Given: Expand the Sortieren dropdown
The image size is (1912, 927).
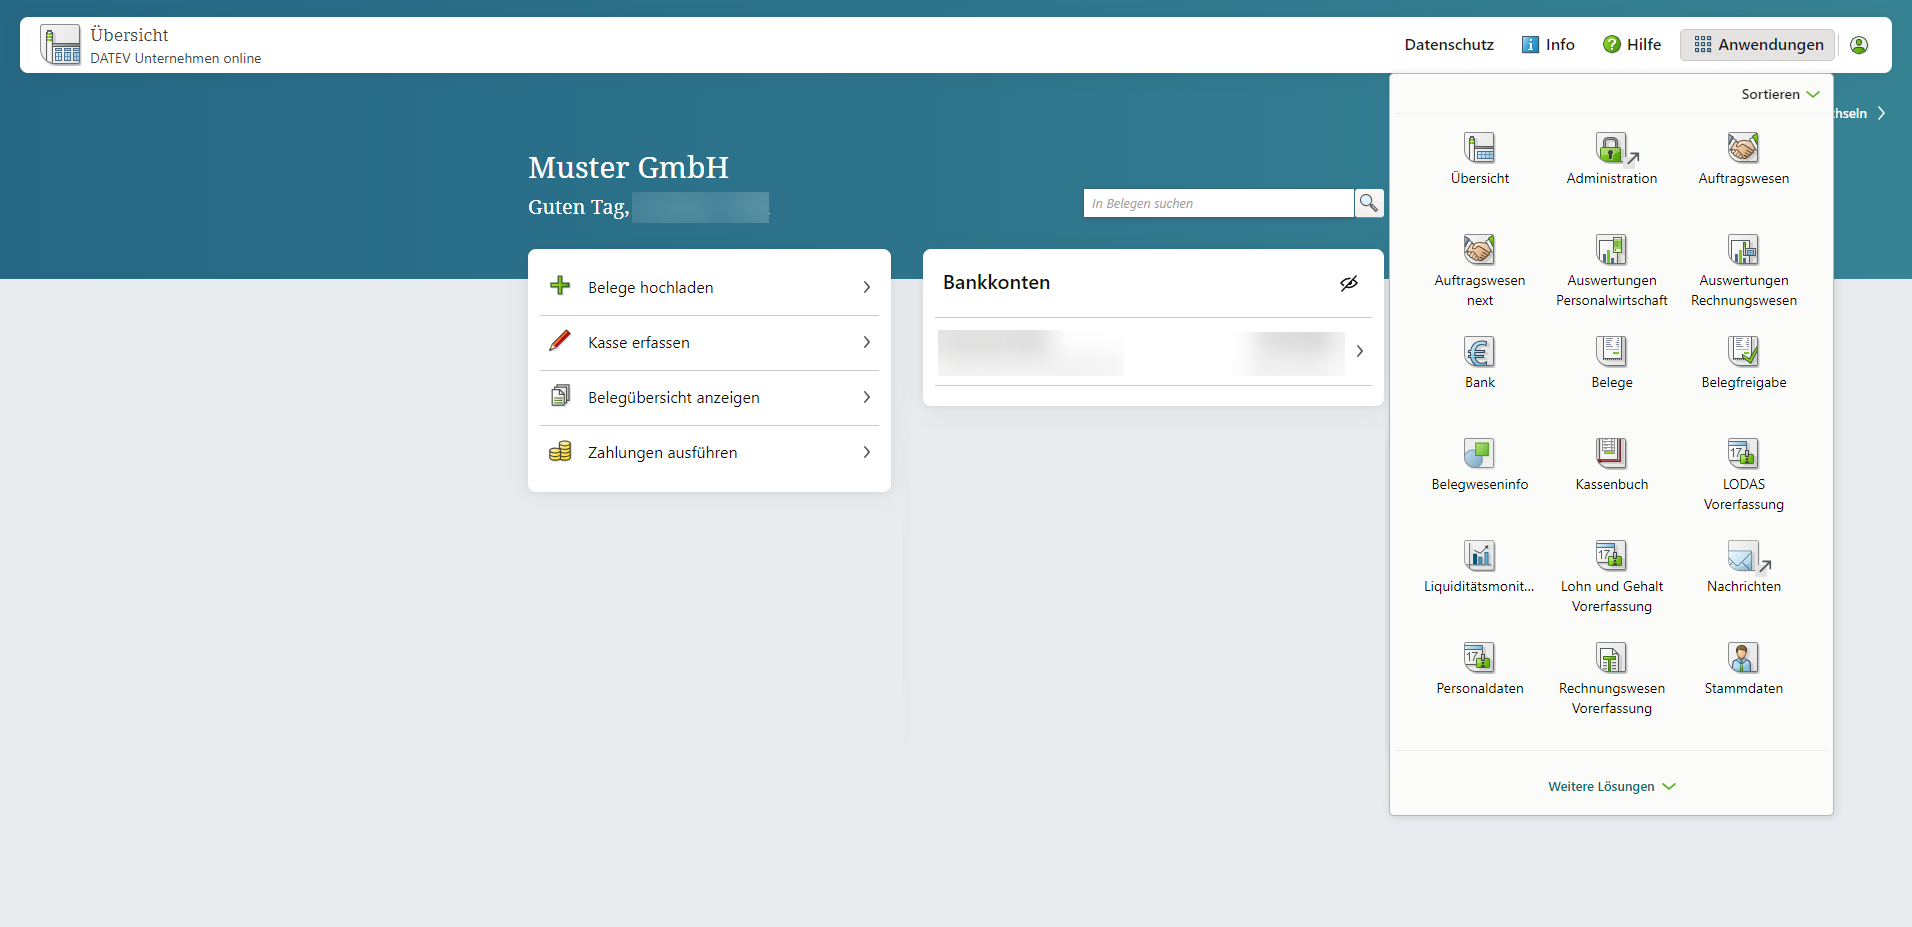Looking at the screenshot, I should click(x=1779, y=93).
